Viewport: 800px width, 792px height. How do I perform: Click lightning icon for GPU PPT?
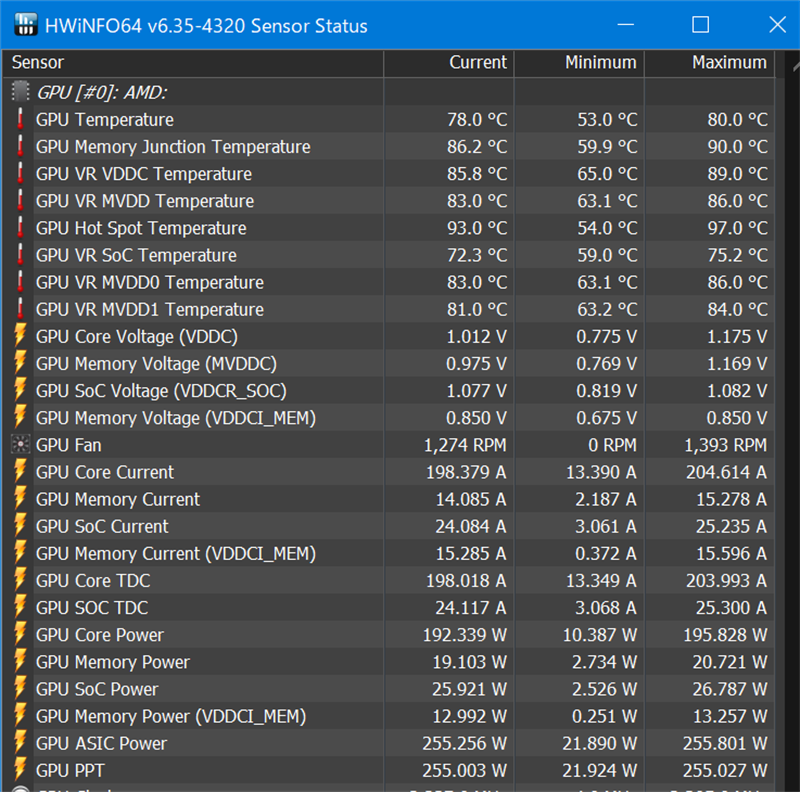[x=20, y=770]
